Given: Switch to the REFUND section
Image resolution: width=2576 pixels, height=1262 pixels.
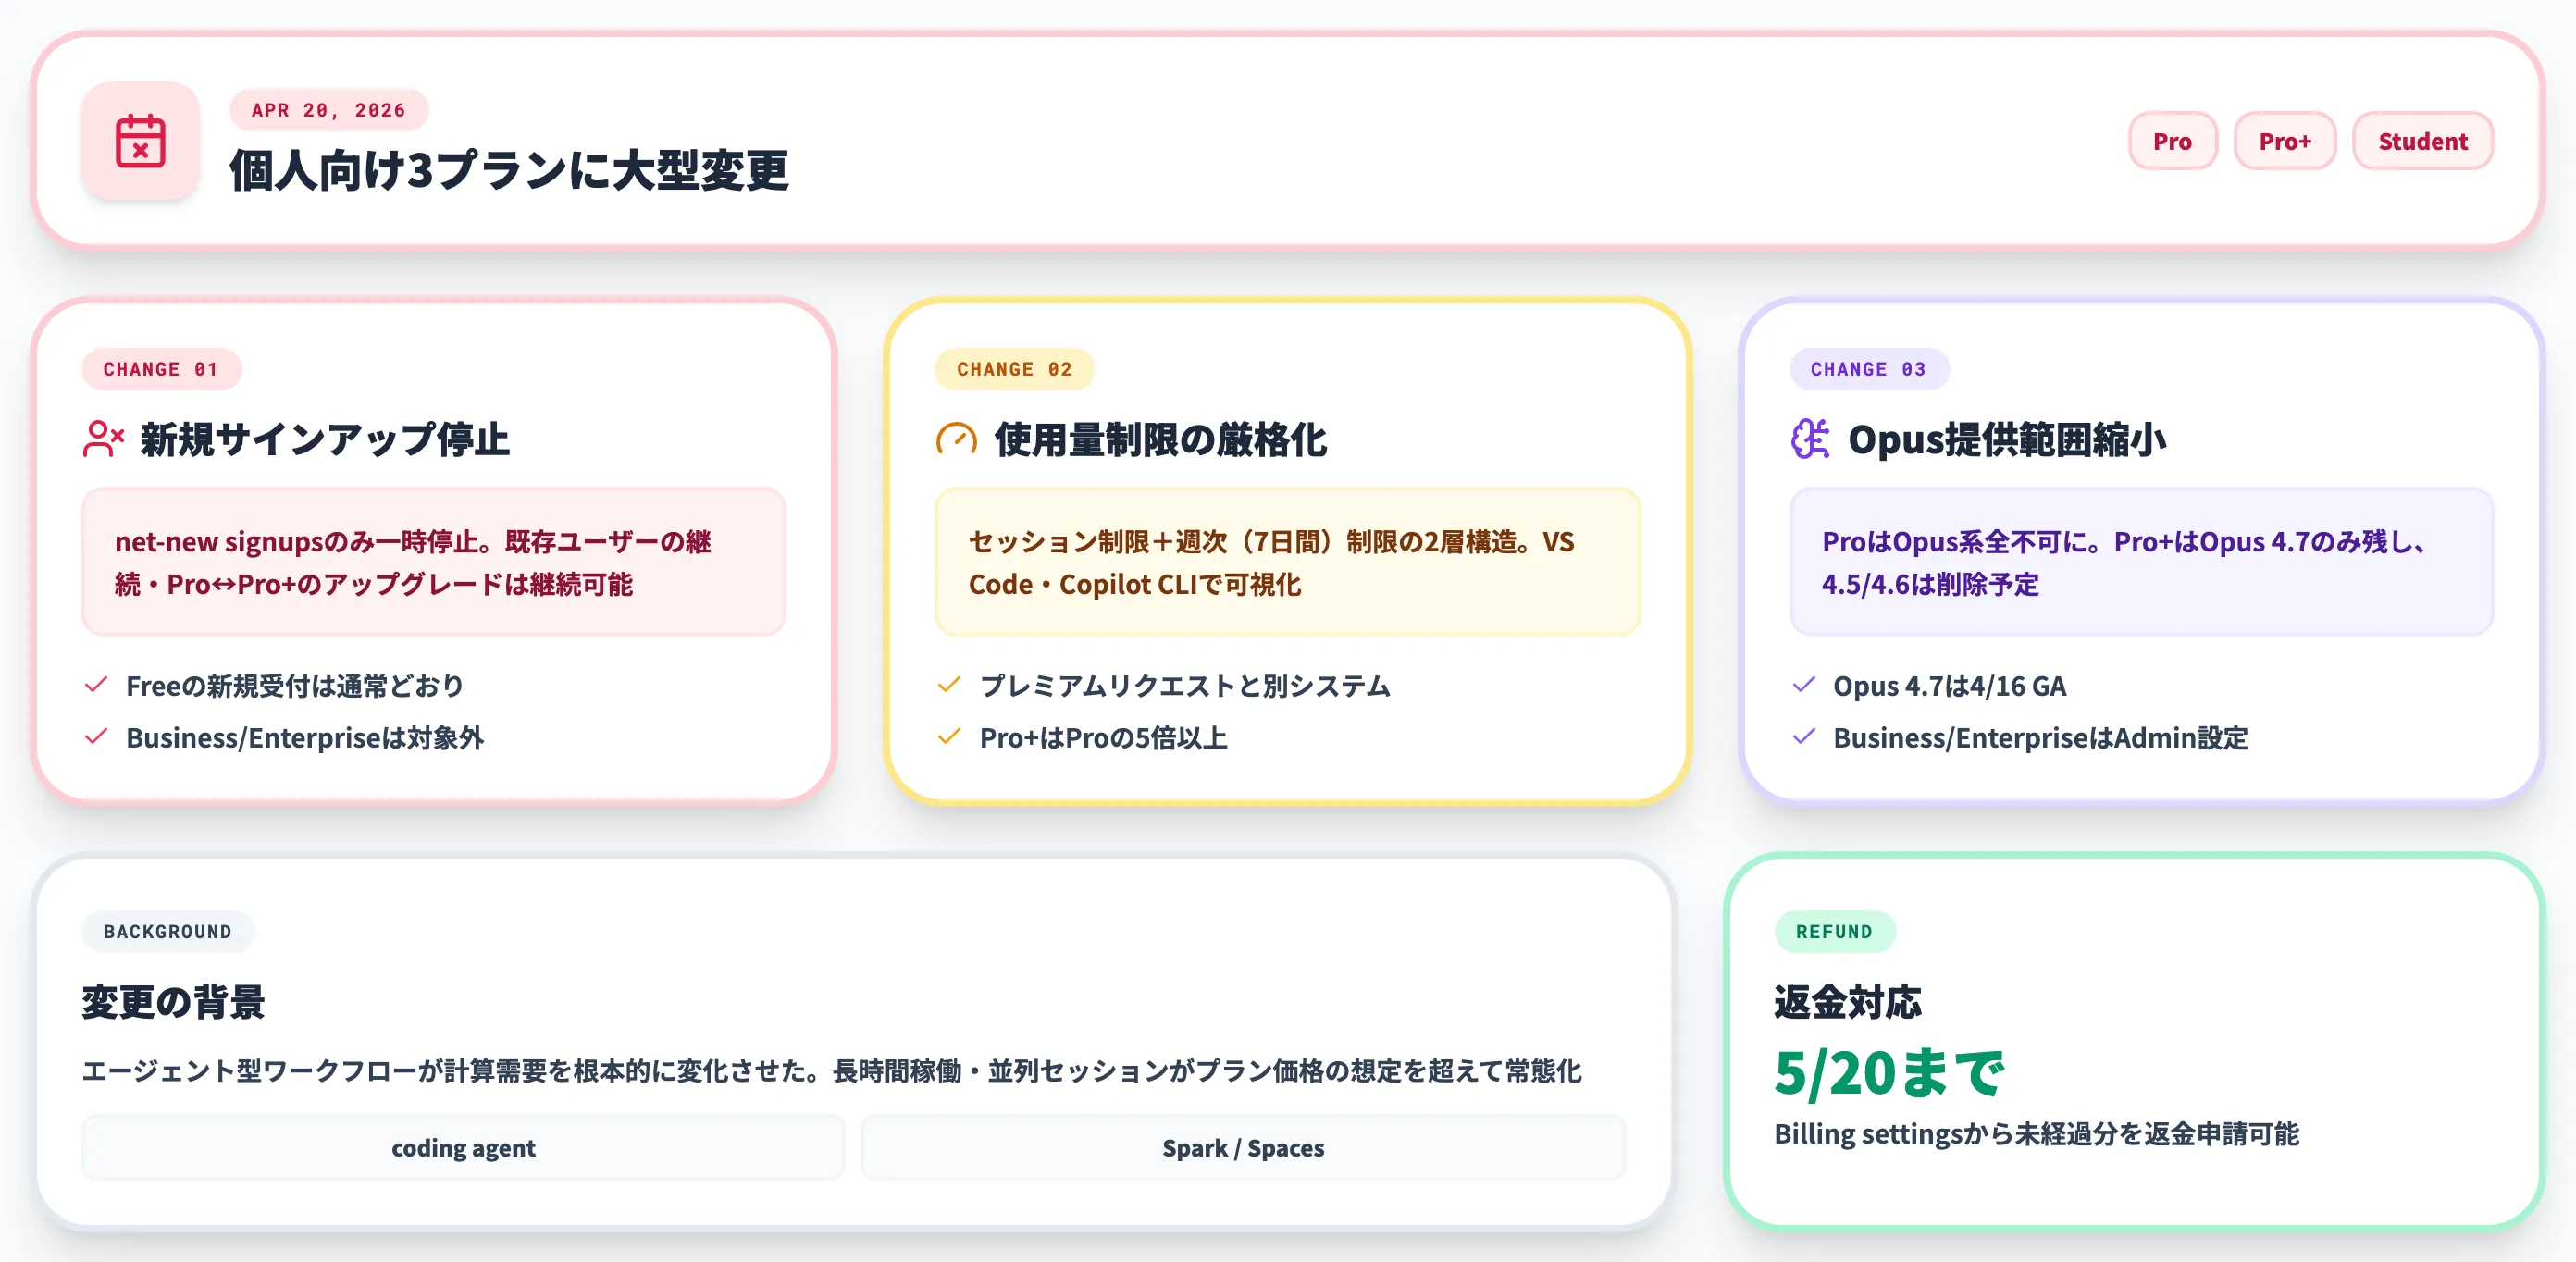Looking at the screenshot, I should tap(1834, 931).
